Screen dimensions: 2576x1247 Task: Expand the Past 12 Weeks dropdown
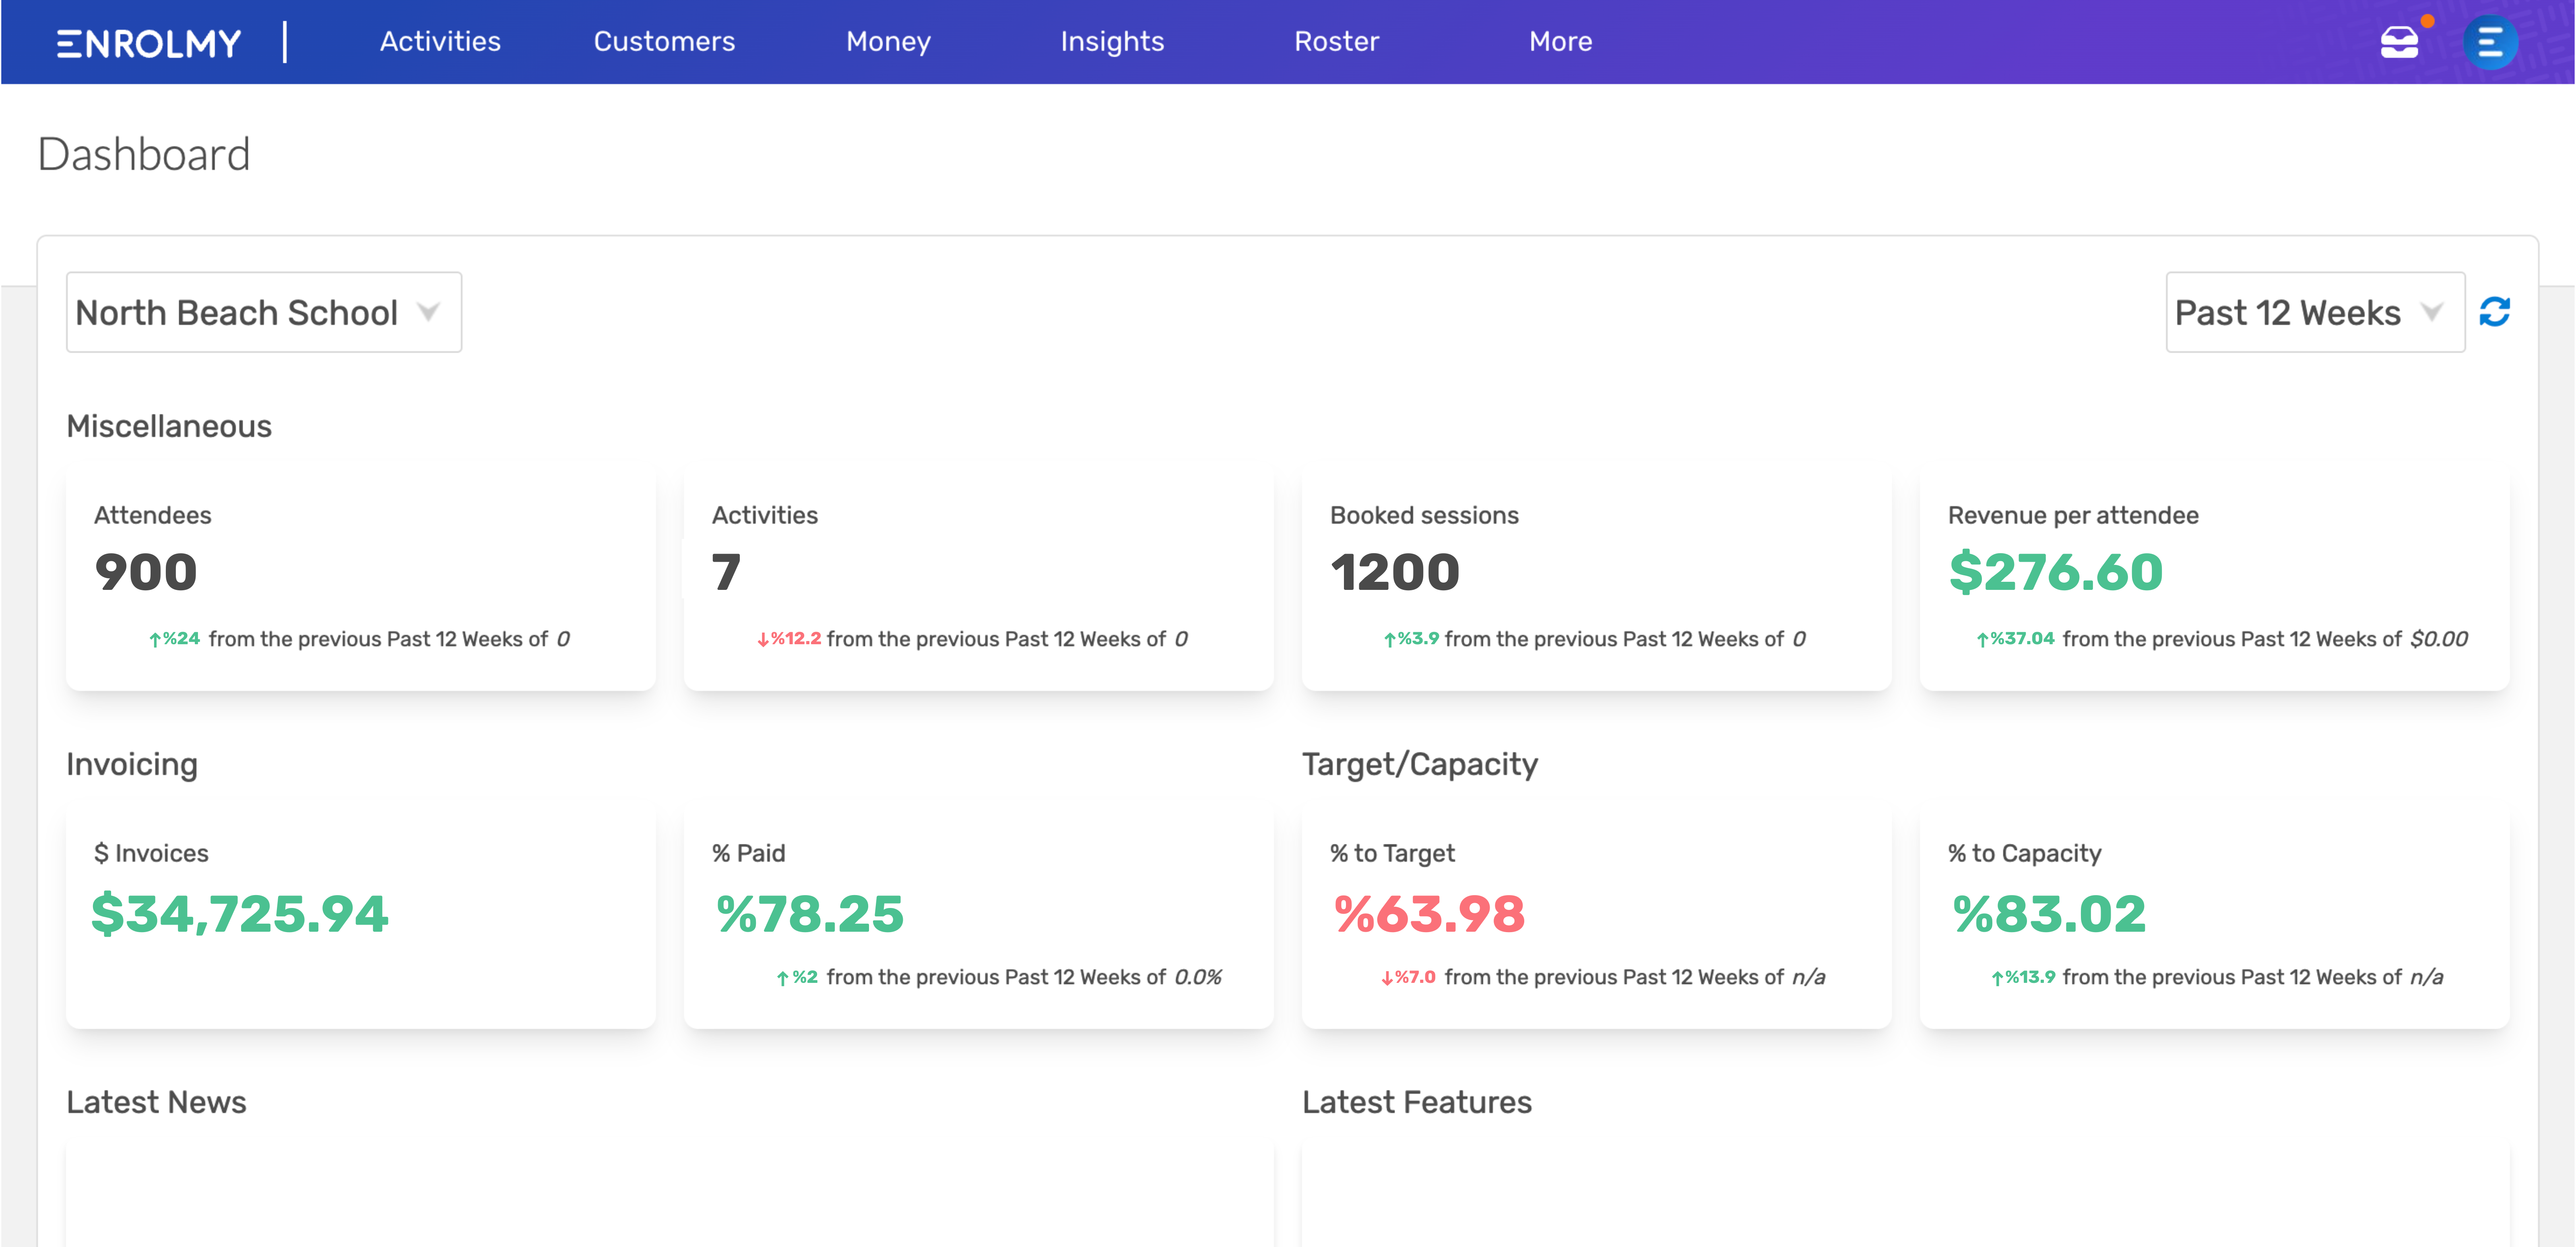[2315, 312]
